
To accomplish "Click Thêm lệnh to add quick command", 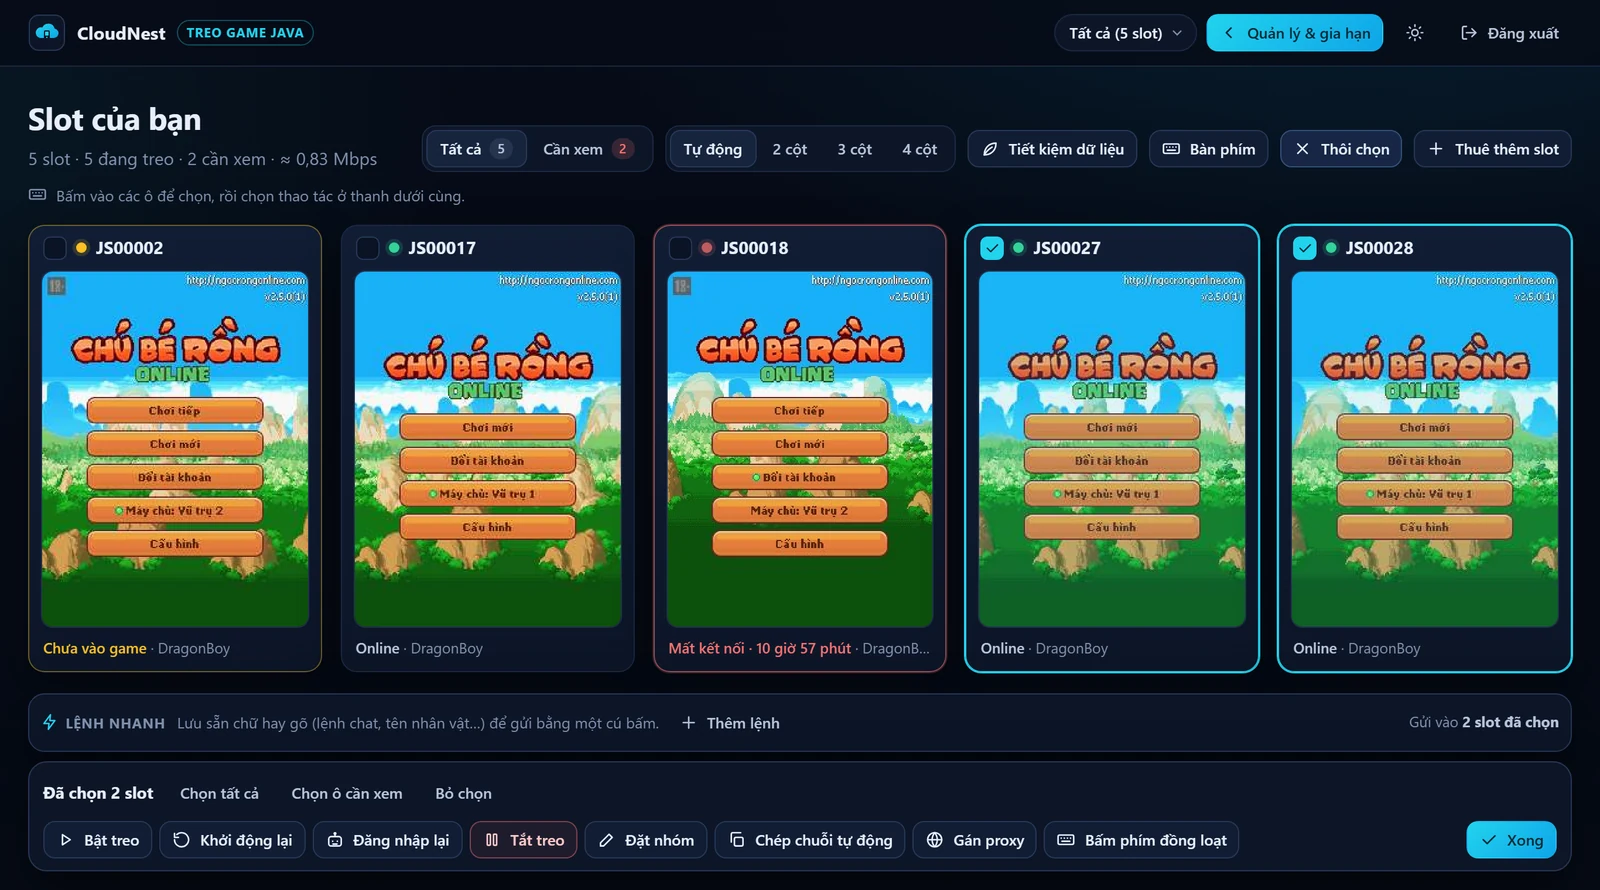I will click(731, 723).
